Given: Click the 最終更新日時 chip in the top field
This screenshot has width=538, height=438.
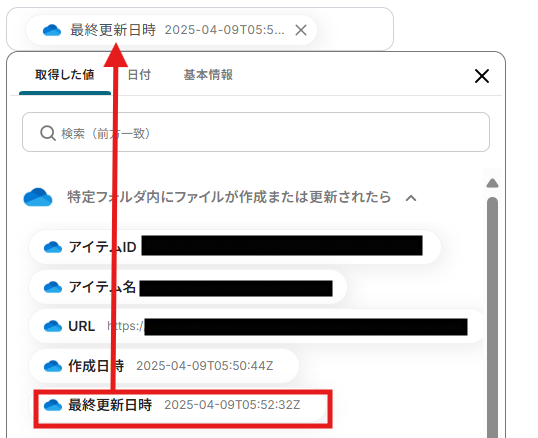Looking at the screenshot, I should 171,30.
